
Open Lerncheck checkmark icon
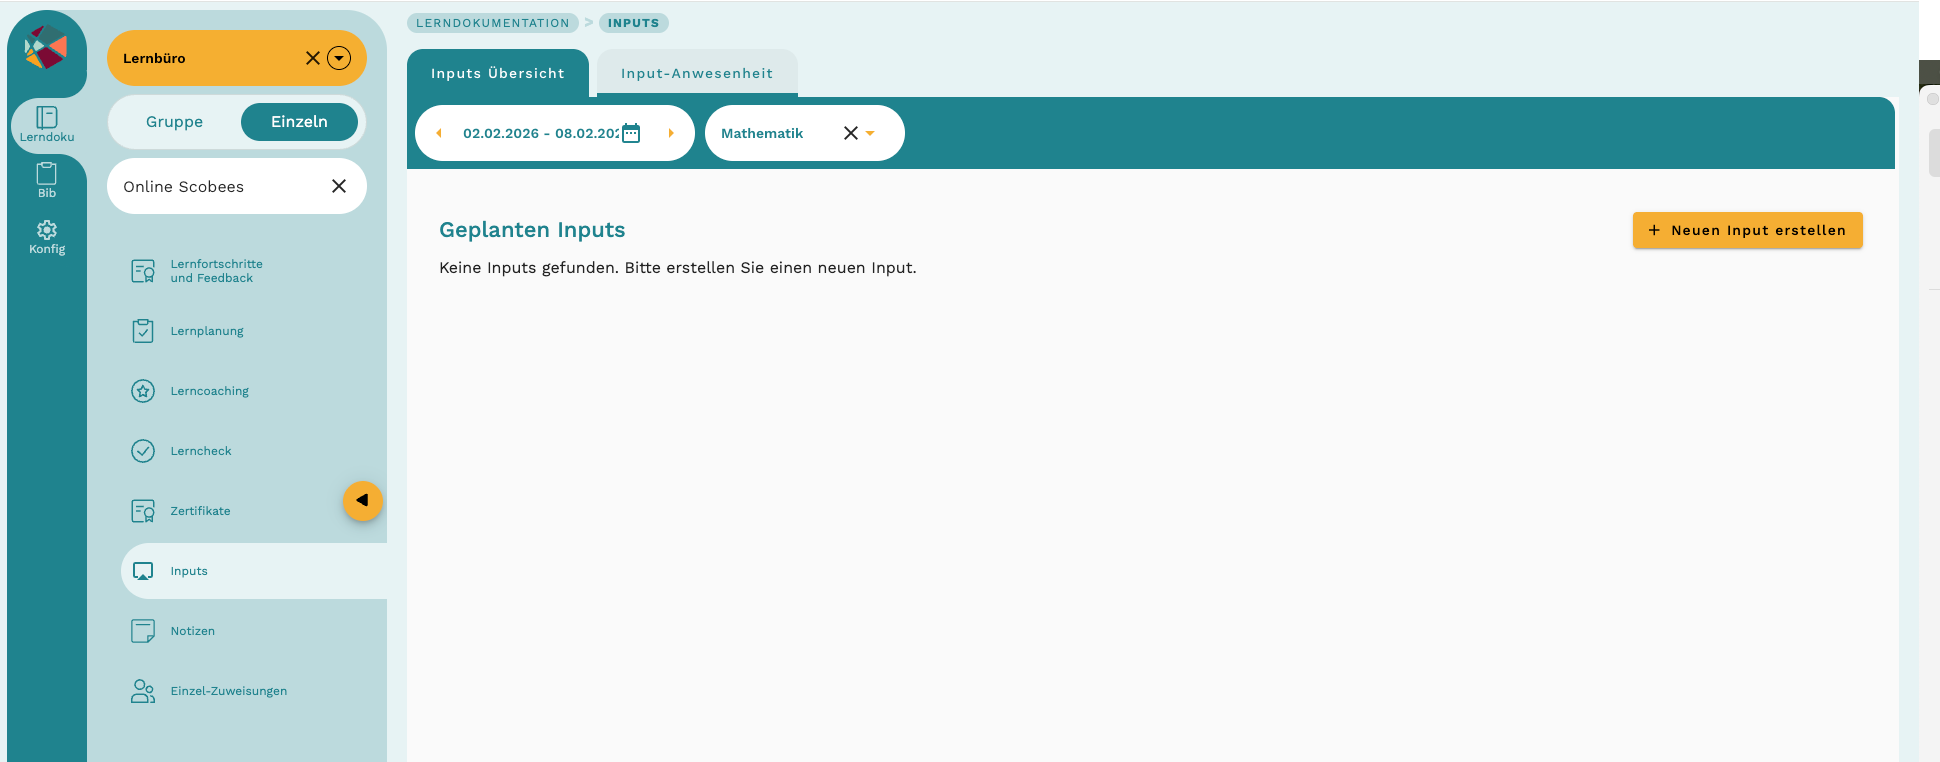pos(143,451)
